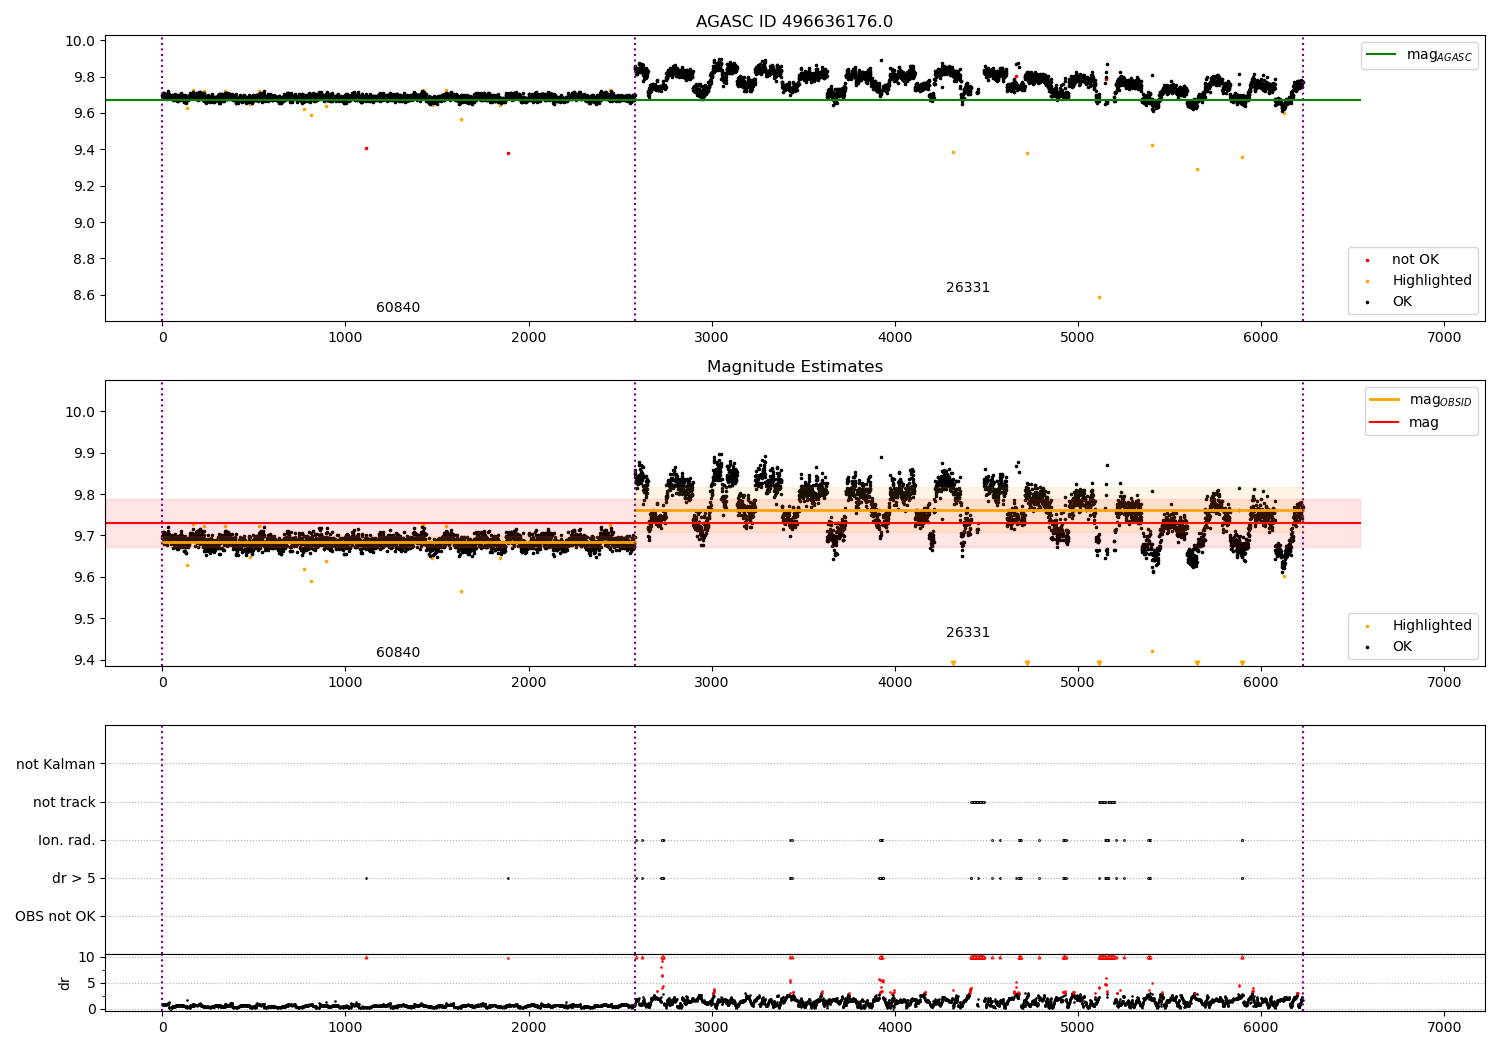Click the black dot beside 'OK' in the middle legend
This screenshot has height=1050, width=1500.
(1367, 647)
